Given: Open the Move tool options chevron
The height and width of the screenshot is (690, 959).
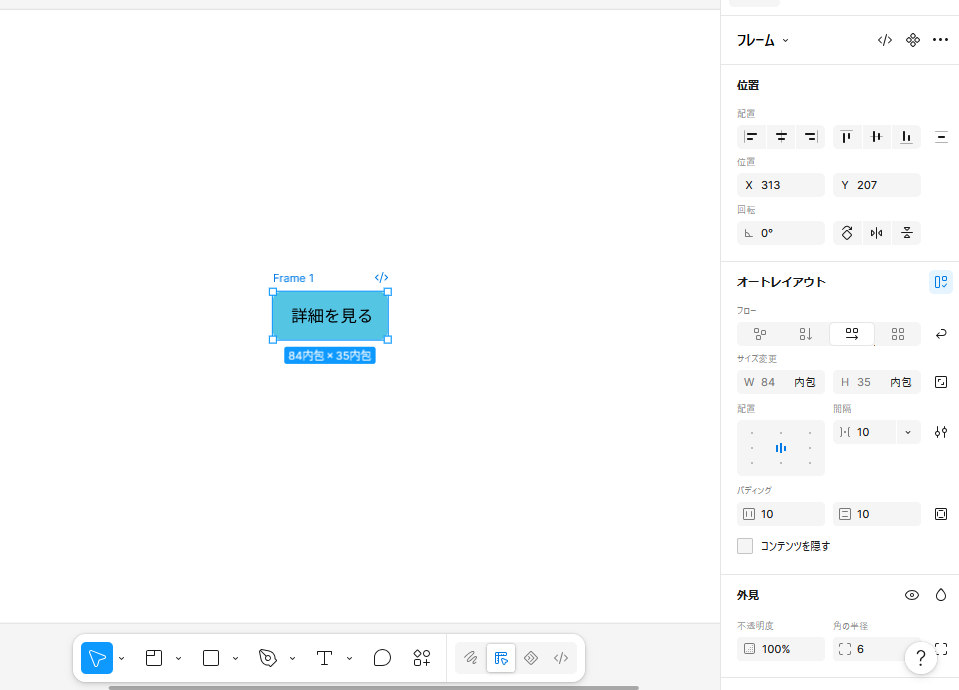Looking at the screenshot, I should [x=122, y=659].
